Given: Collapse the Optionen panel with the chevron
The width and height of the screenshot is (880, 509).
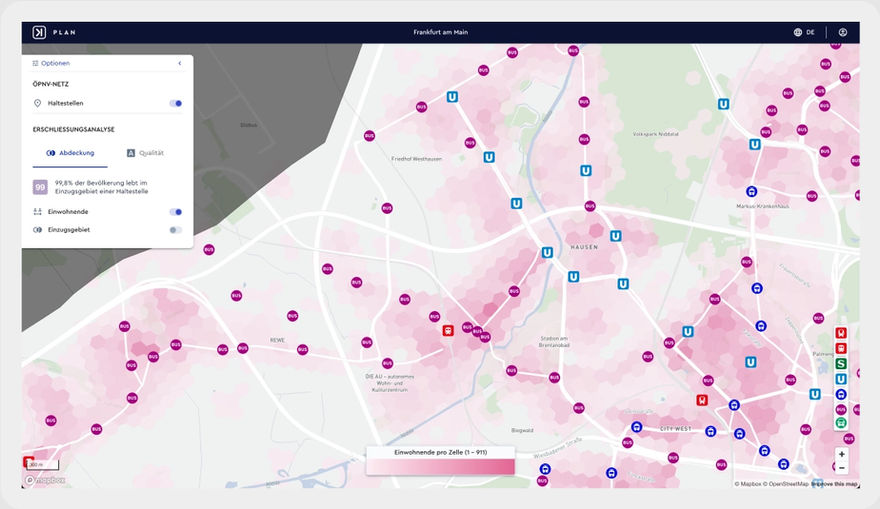Looking at the screenshot, I should [x=180, y=63].
